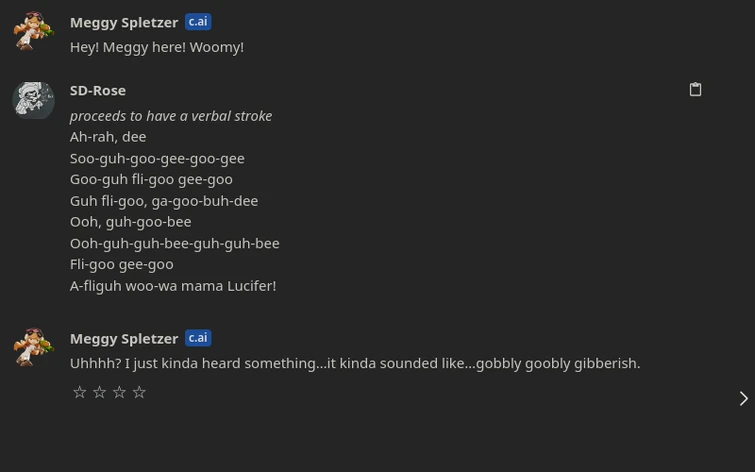Image resolution: width=755 pixels, height=472 pixels.
Task: Click the "A-fliguh woo-wa mama Lucifer!" line
Action: pos(173,285)
